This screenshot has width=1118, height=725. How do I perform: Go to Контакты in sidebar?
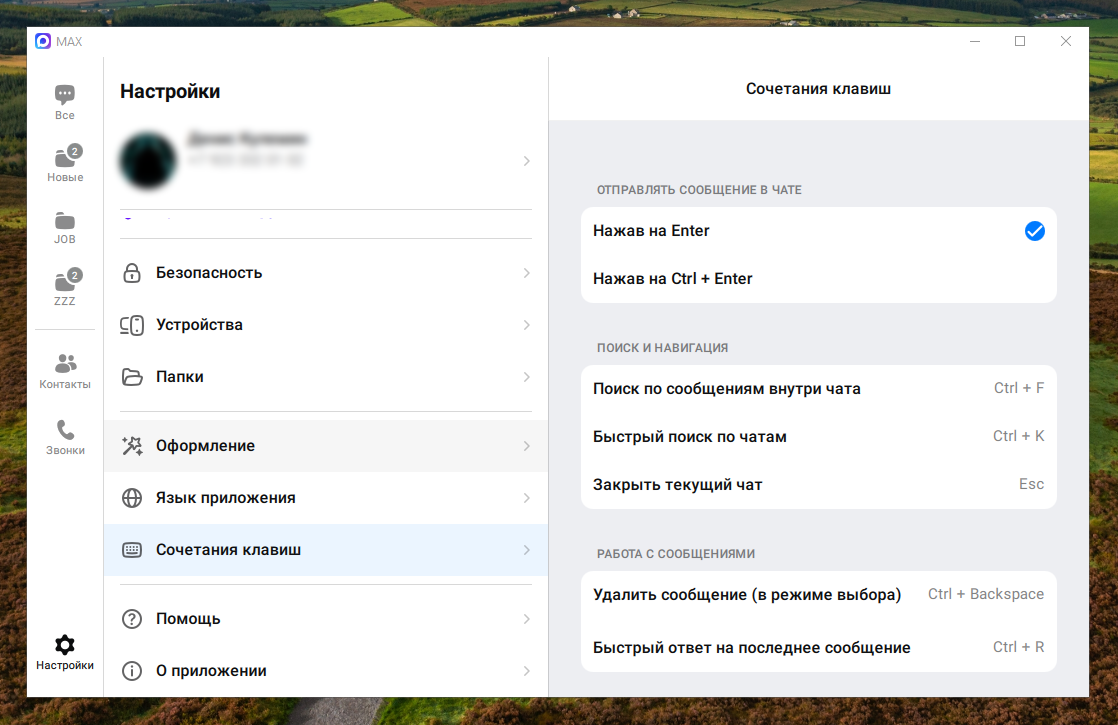click(65, 364)
